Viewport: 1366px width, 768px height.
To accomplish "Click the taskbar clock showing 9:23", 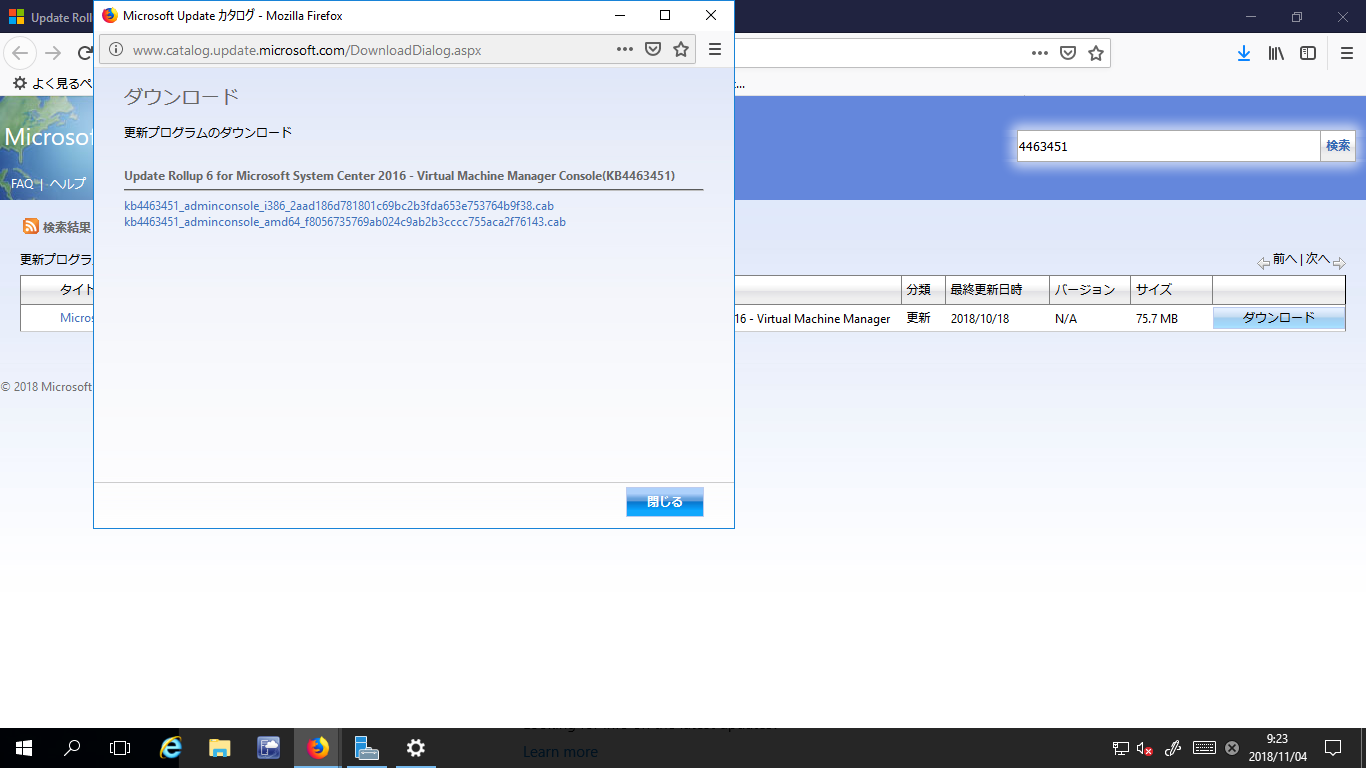I will point(1277,748).
